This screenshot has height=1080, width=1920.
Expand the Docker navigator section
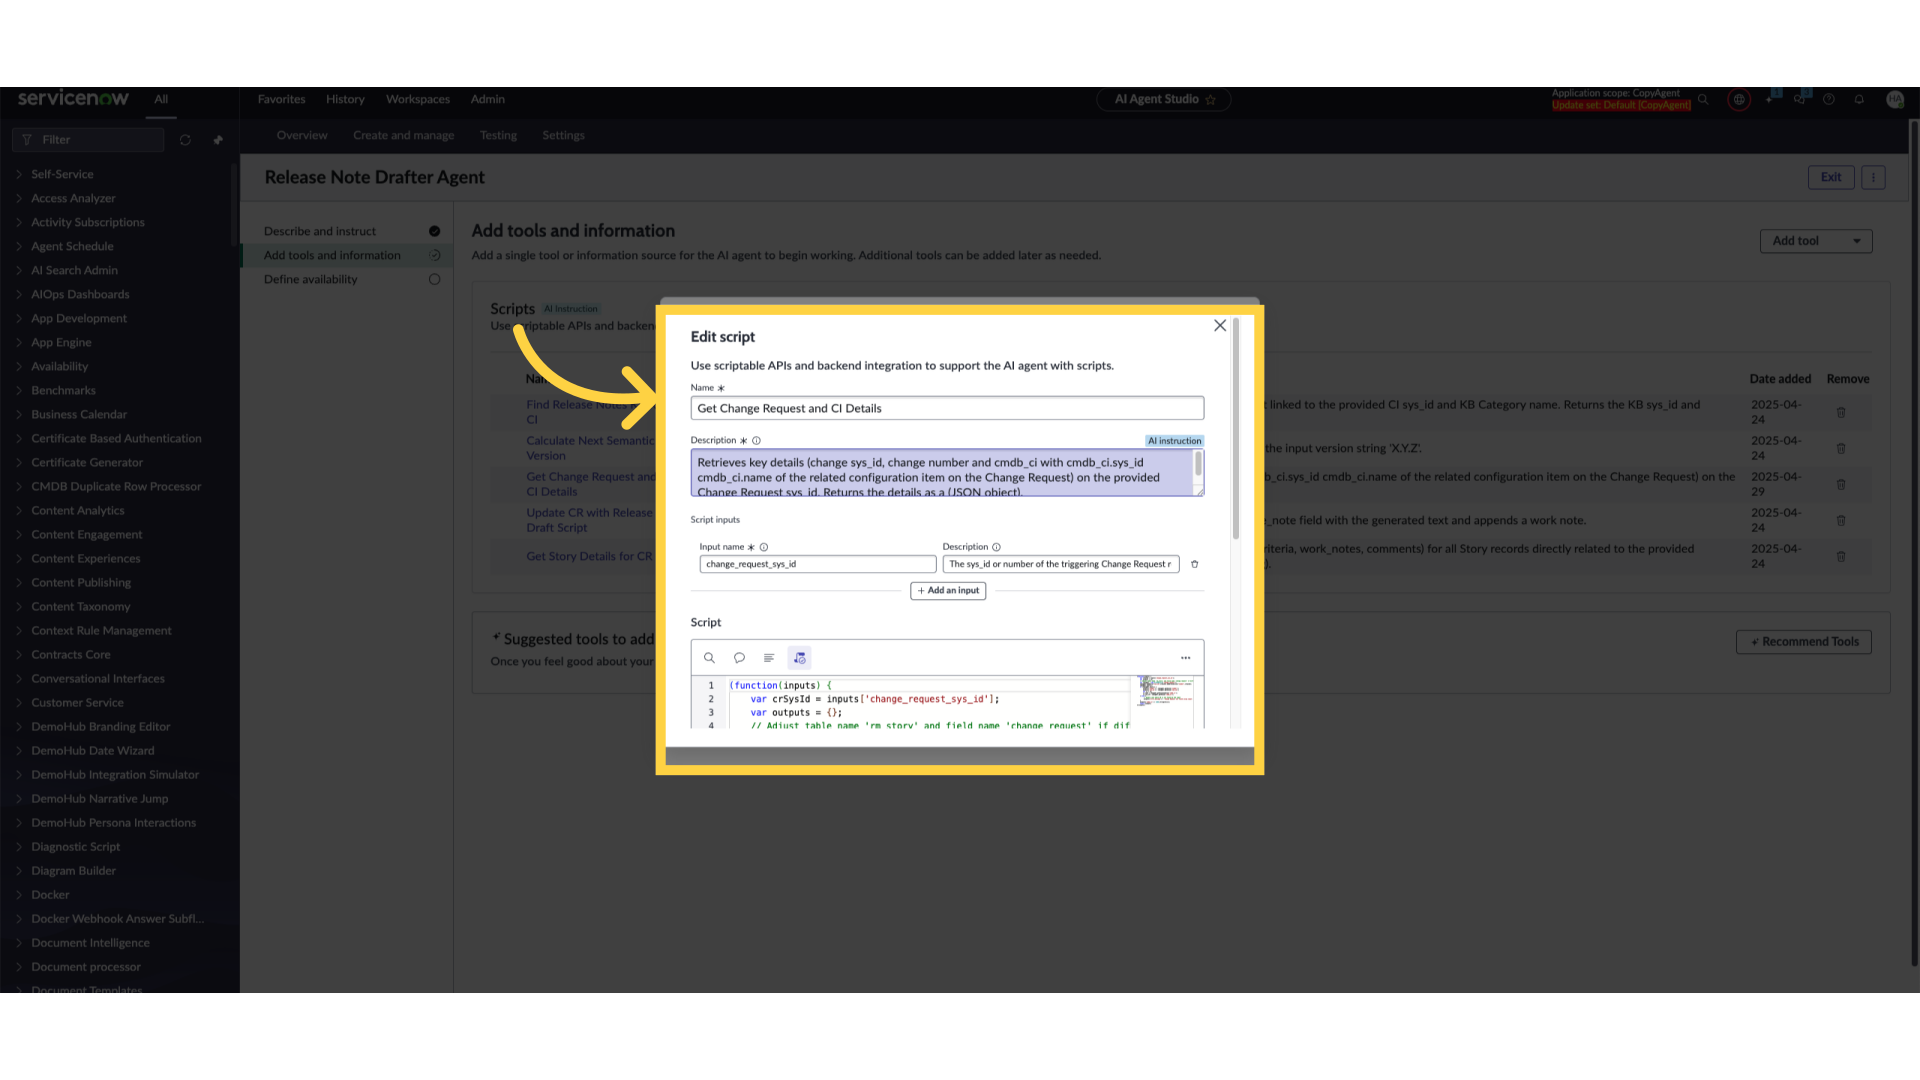click(19, 894)
